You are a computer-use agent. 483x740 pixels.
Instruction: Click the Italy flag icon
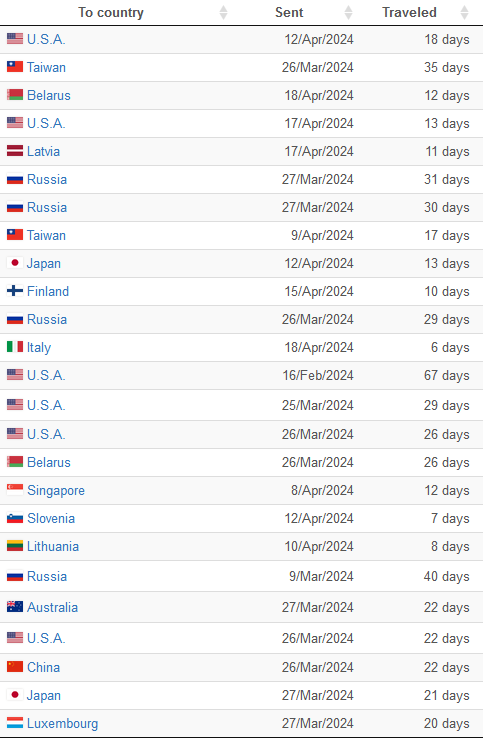[x=15, y=347]
